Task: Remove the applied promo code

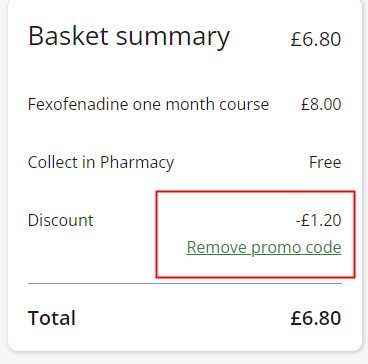Action: tap(264, 248)
